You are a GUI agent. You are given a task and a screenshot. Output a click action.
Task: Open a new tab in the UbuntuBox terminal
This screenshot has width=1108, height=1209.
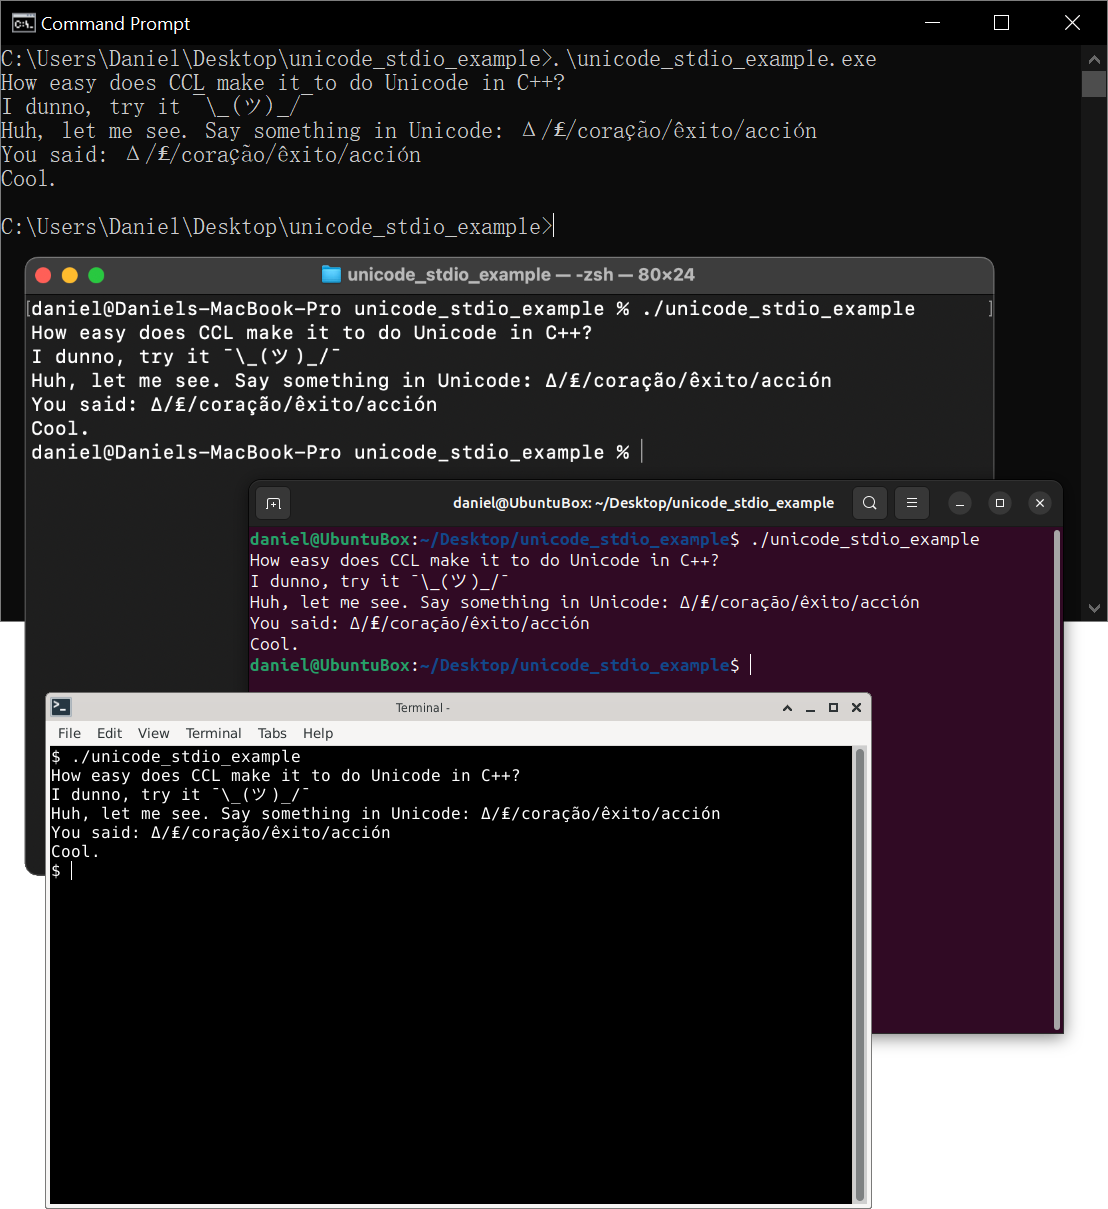pyautogui.click(x=273, y=503)
